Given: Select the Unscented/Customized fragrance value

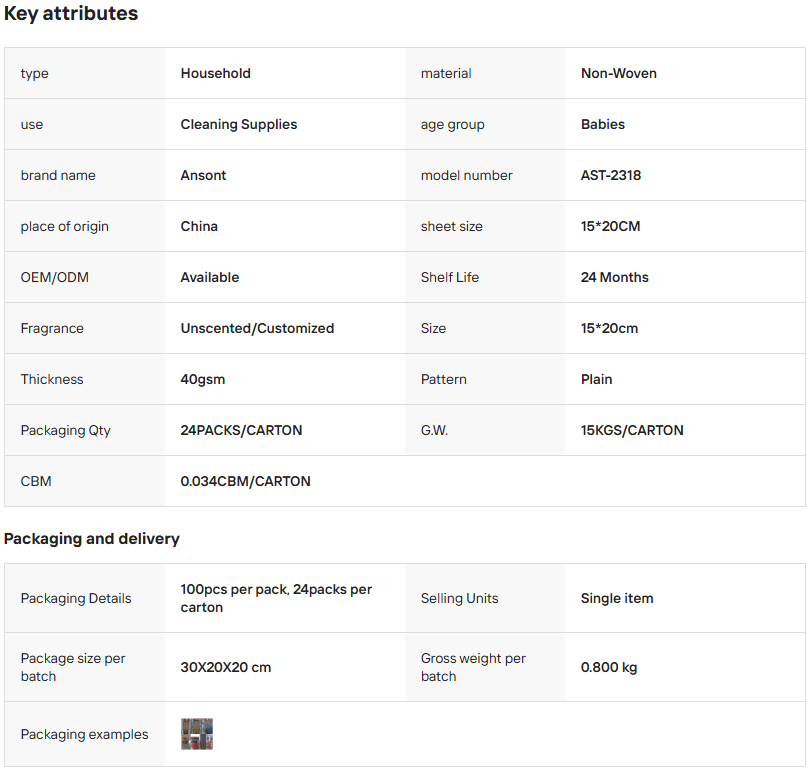Looking at the screenshot, I should pos(257,328).
